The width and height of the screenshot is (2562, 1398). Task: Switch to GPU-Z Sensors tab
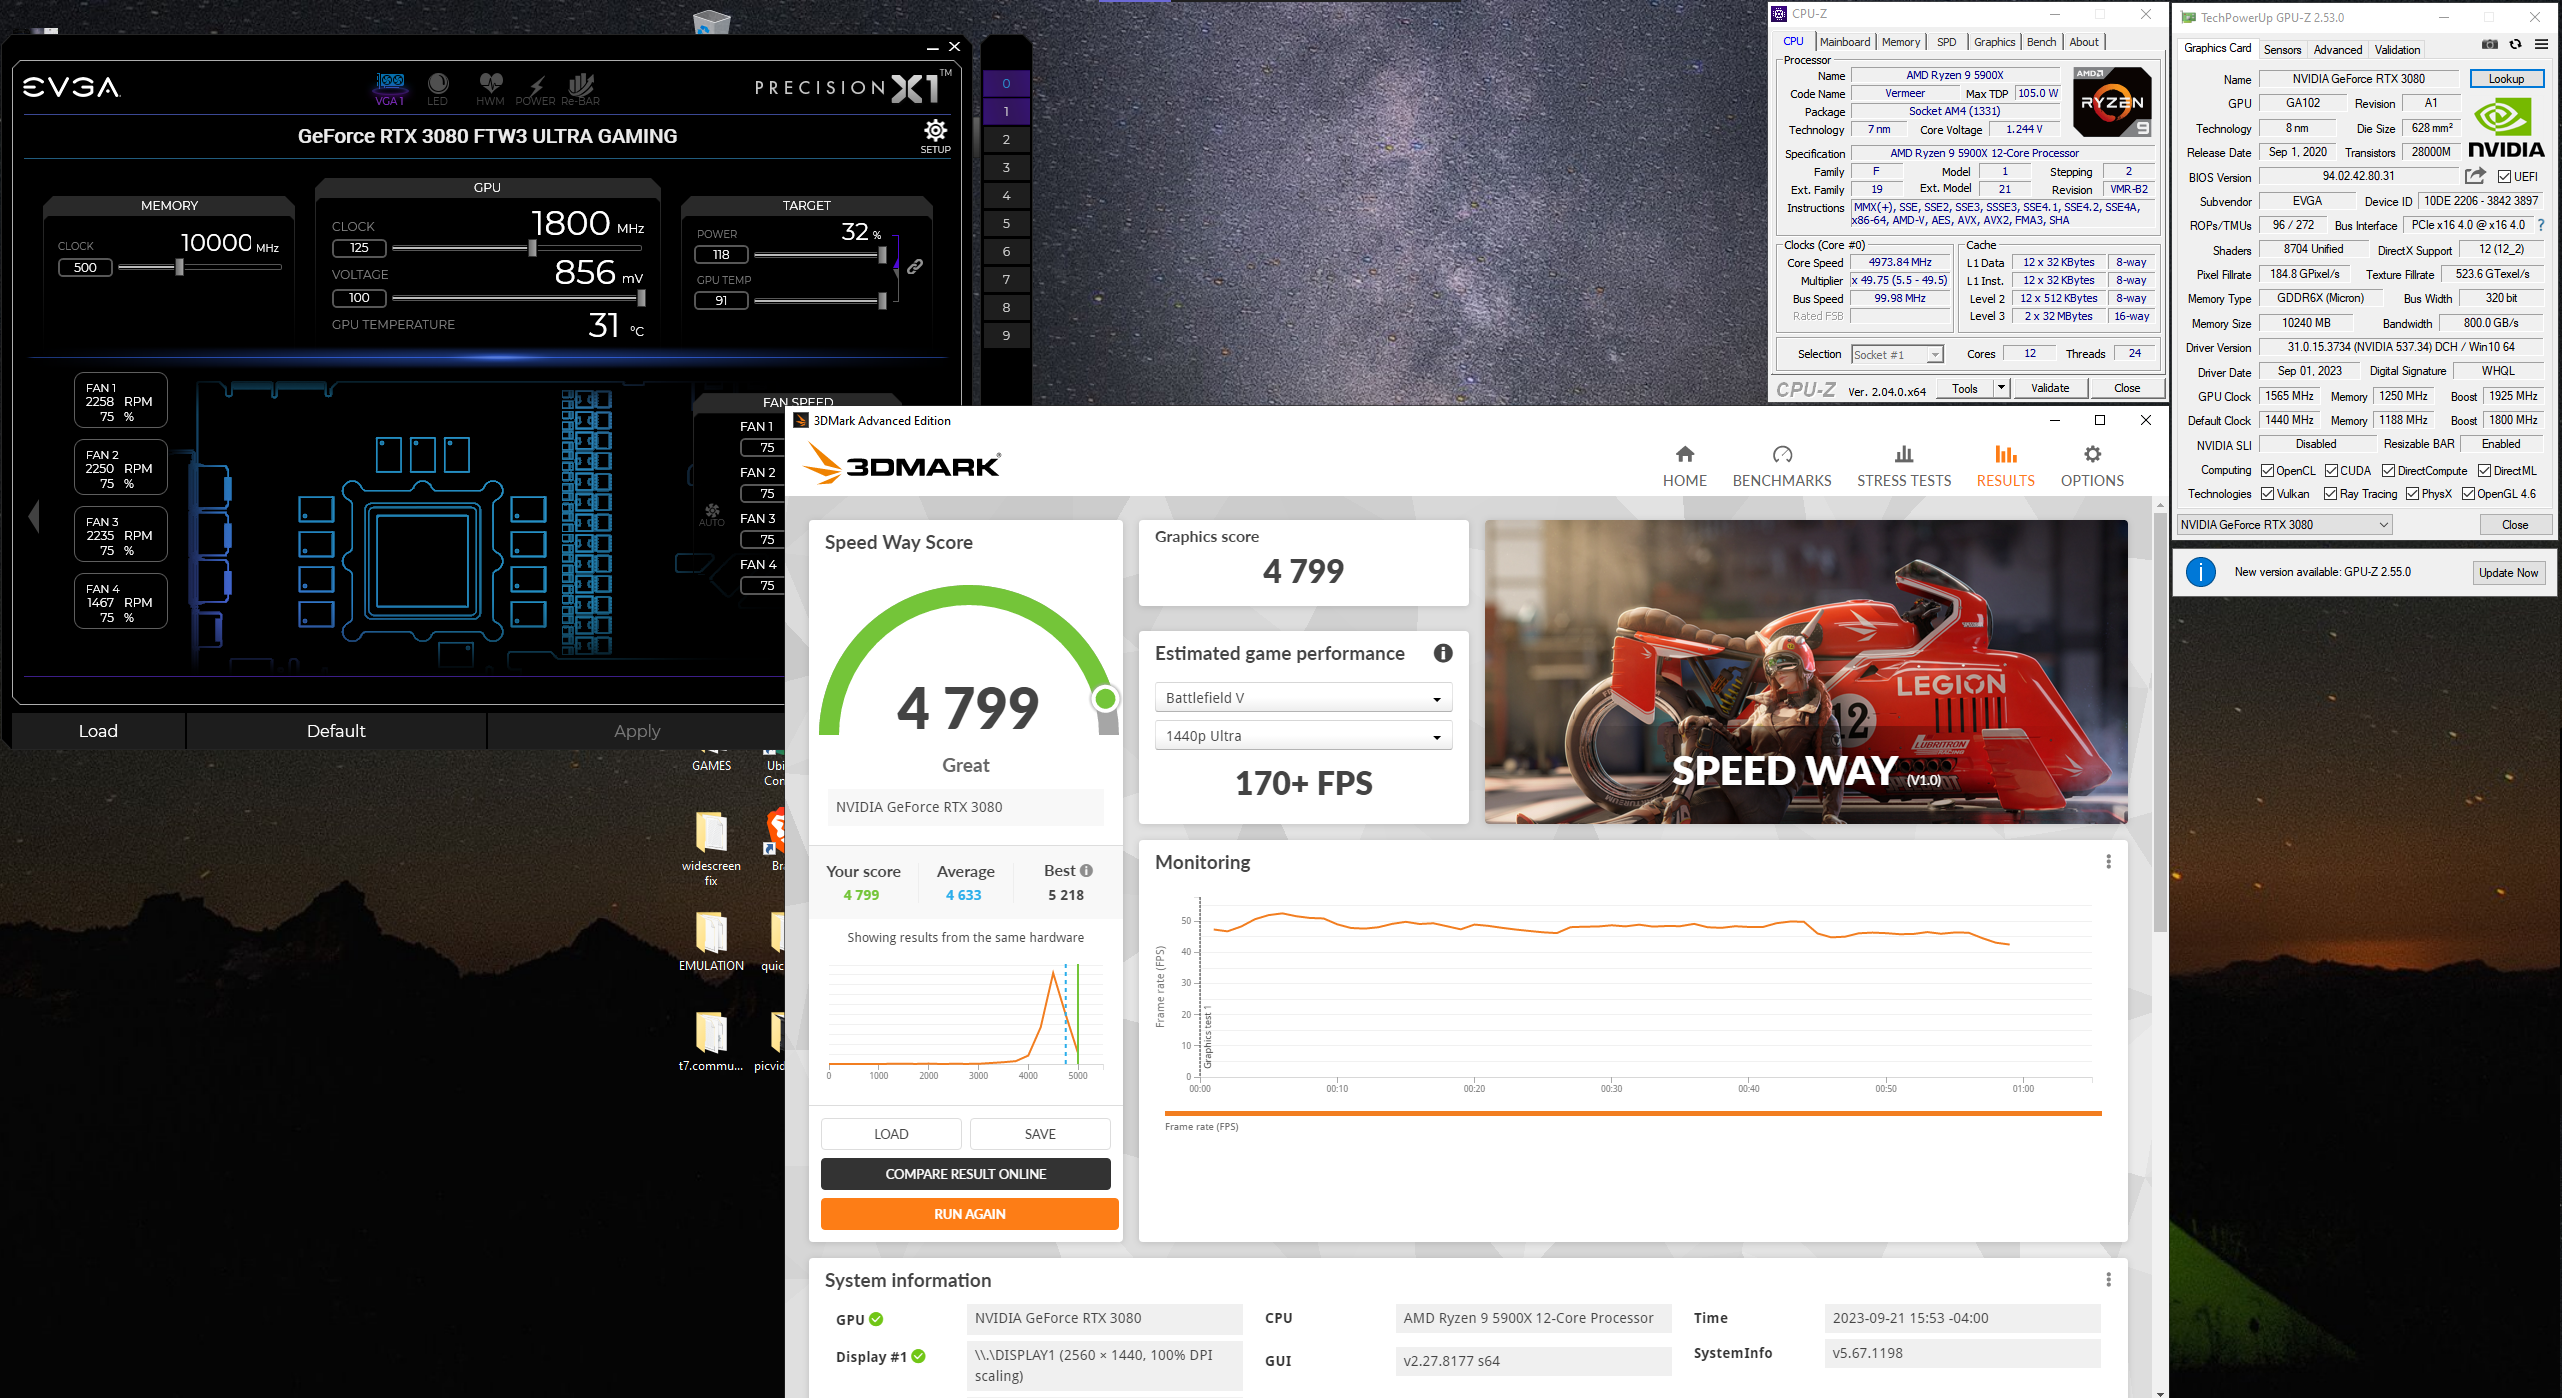pos(2283,49)
